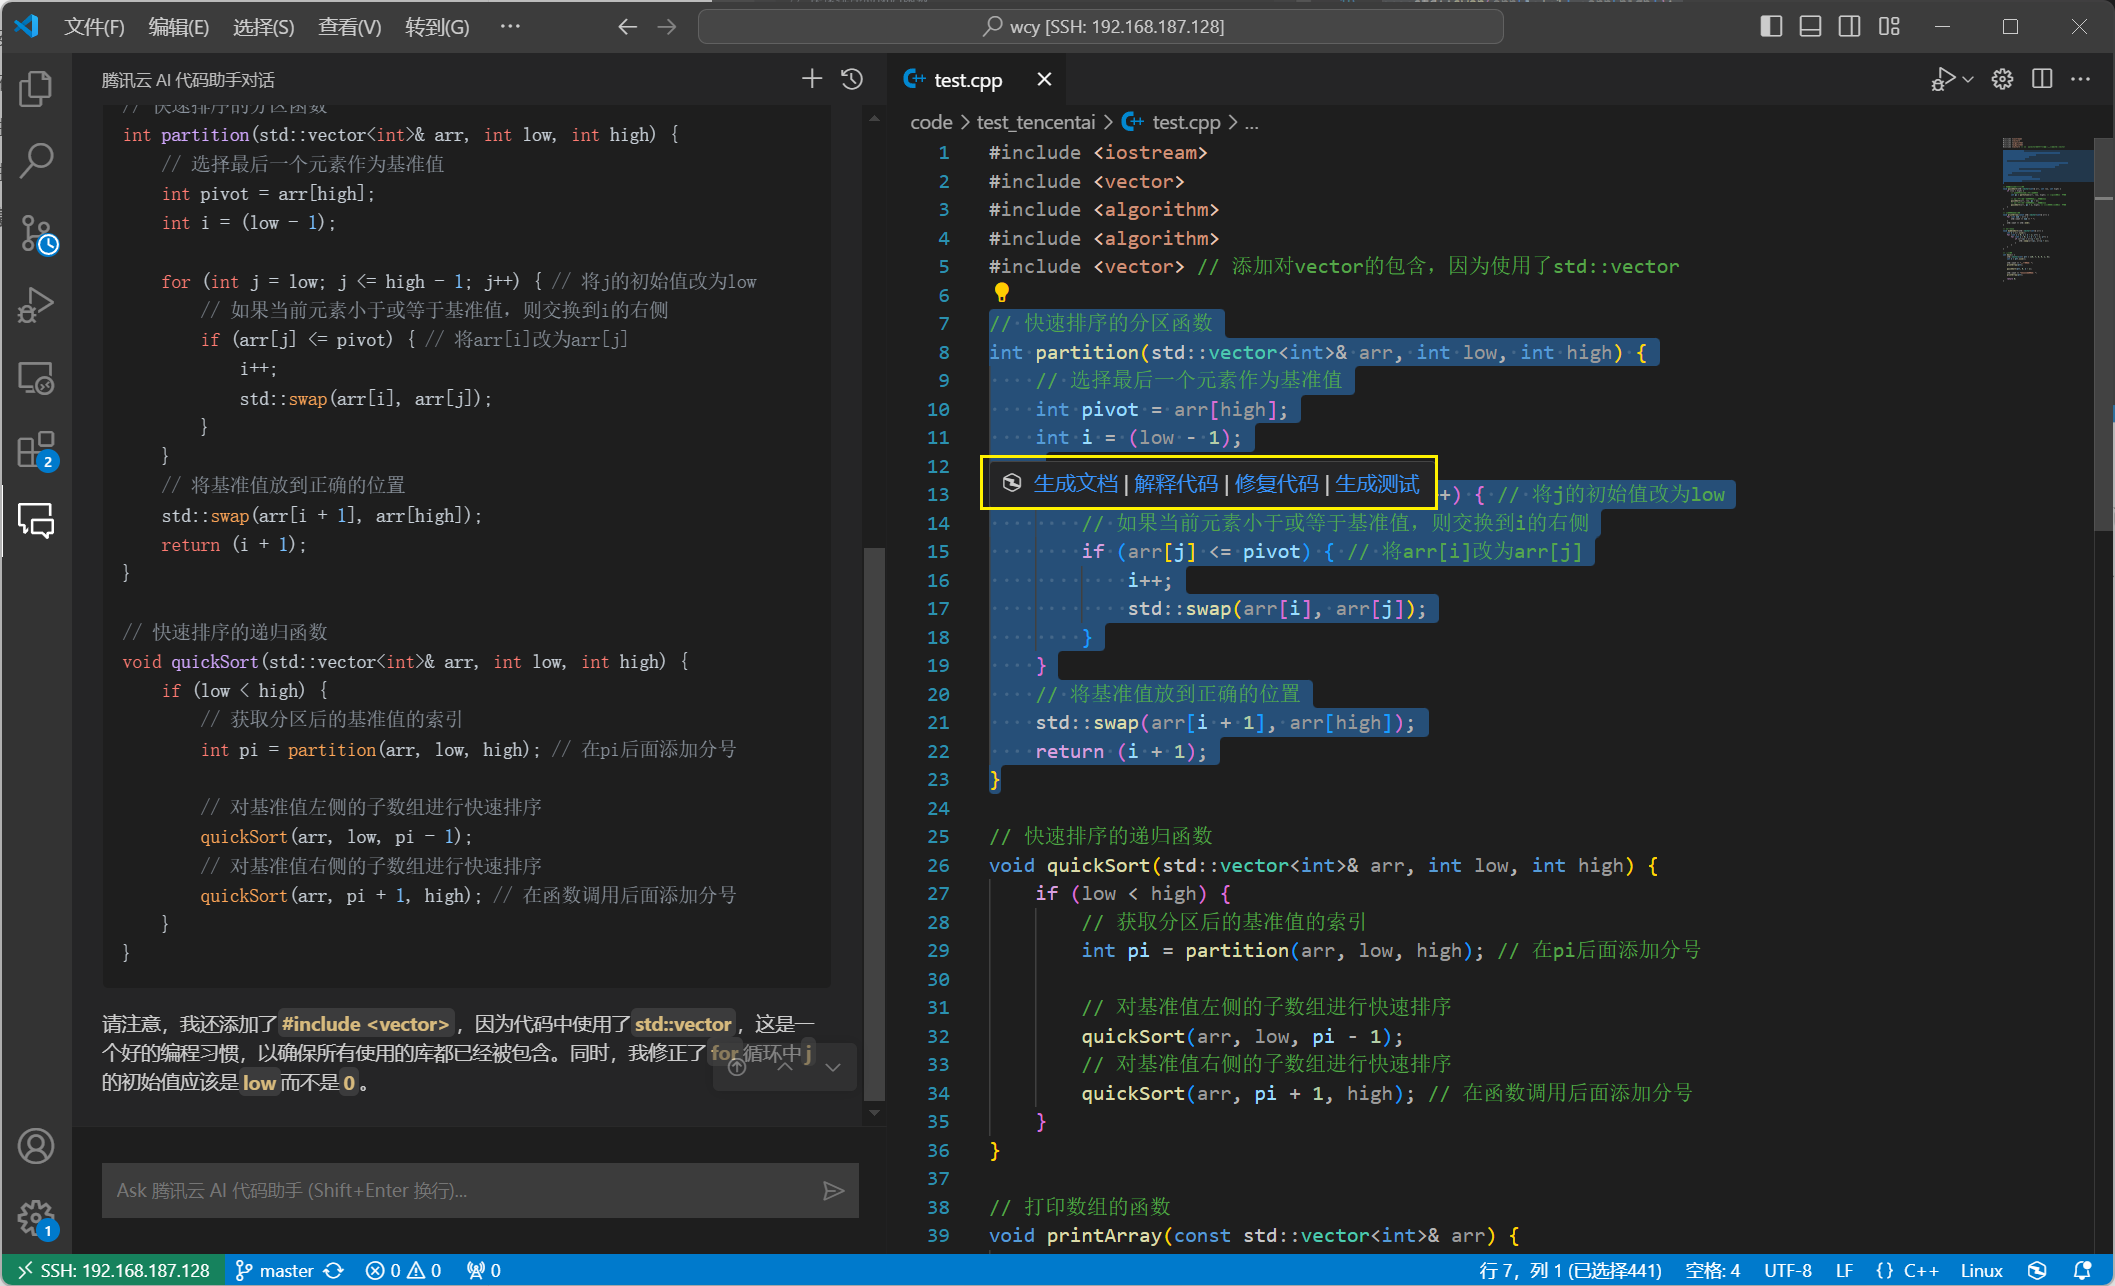Expand the chevron in chat floating controls
This screenshot has width=2115, height=1286.
(833, 1067)
